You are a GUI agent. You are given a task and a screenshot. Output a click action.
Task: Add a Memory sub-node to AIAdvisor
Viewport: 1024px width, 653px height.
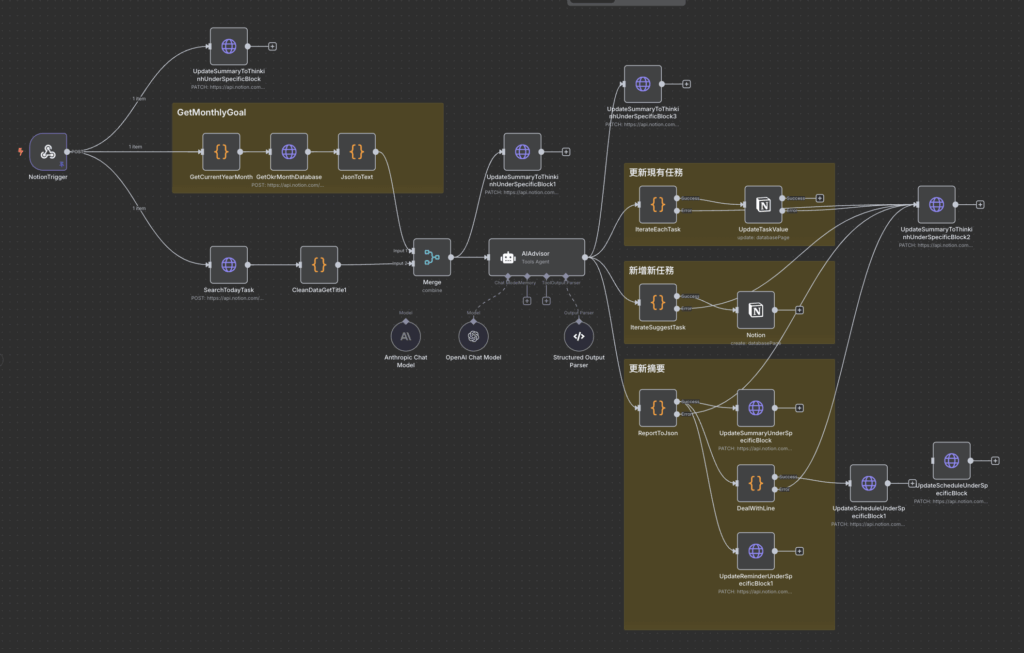click(x=527, y=301)
